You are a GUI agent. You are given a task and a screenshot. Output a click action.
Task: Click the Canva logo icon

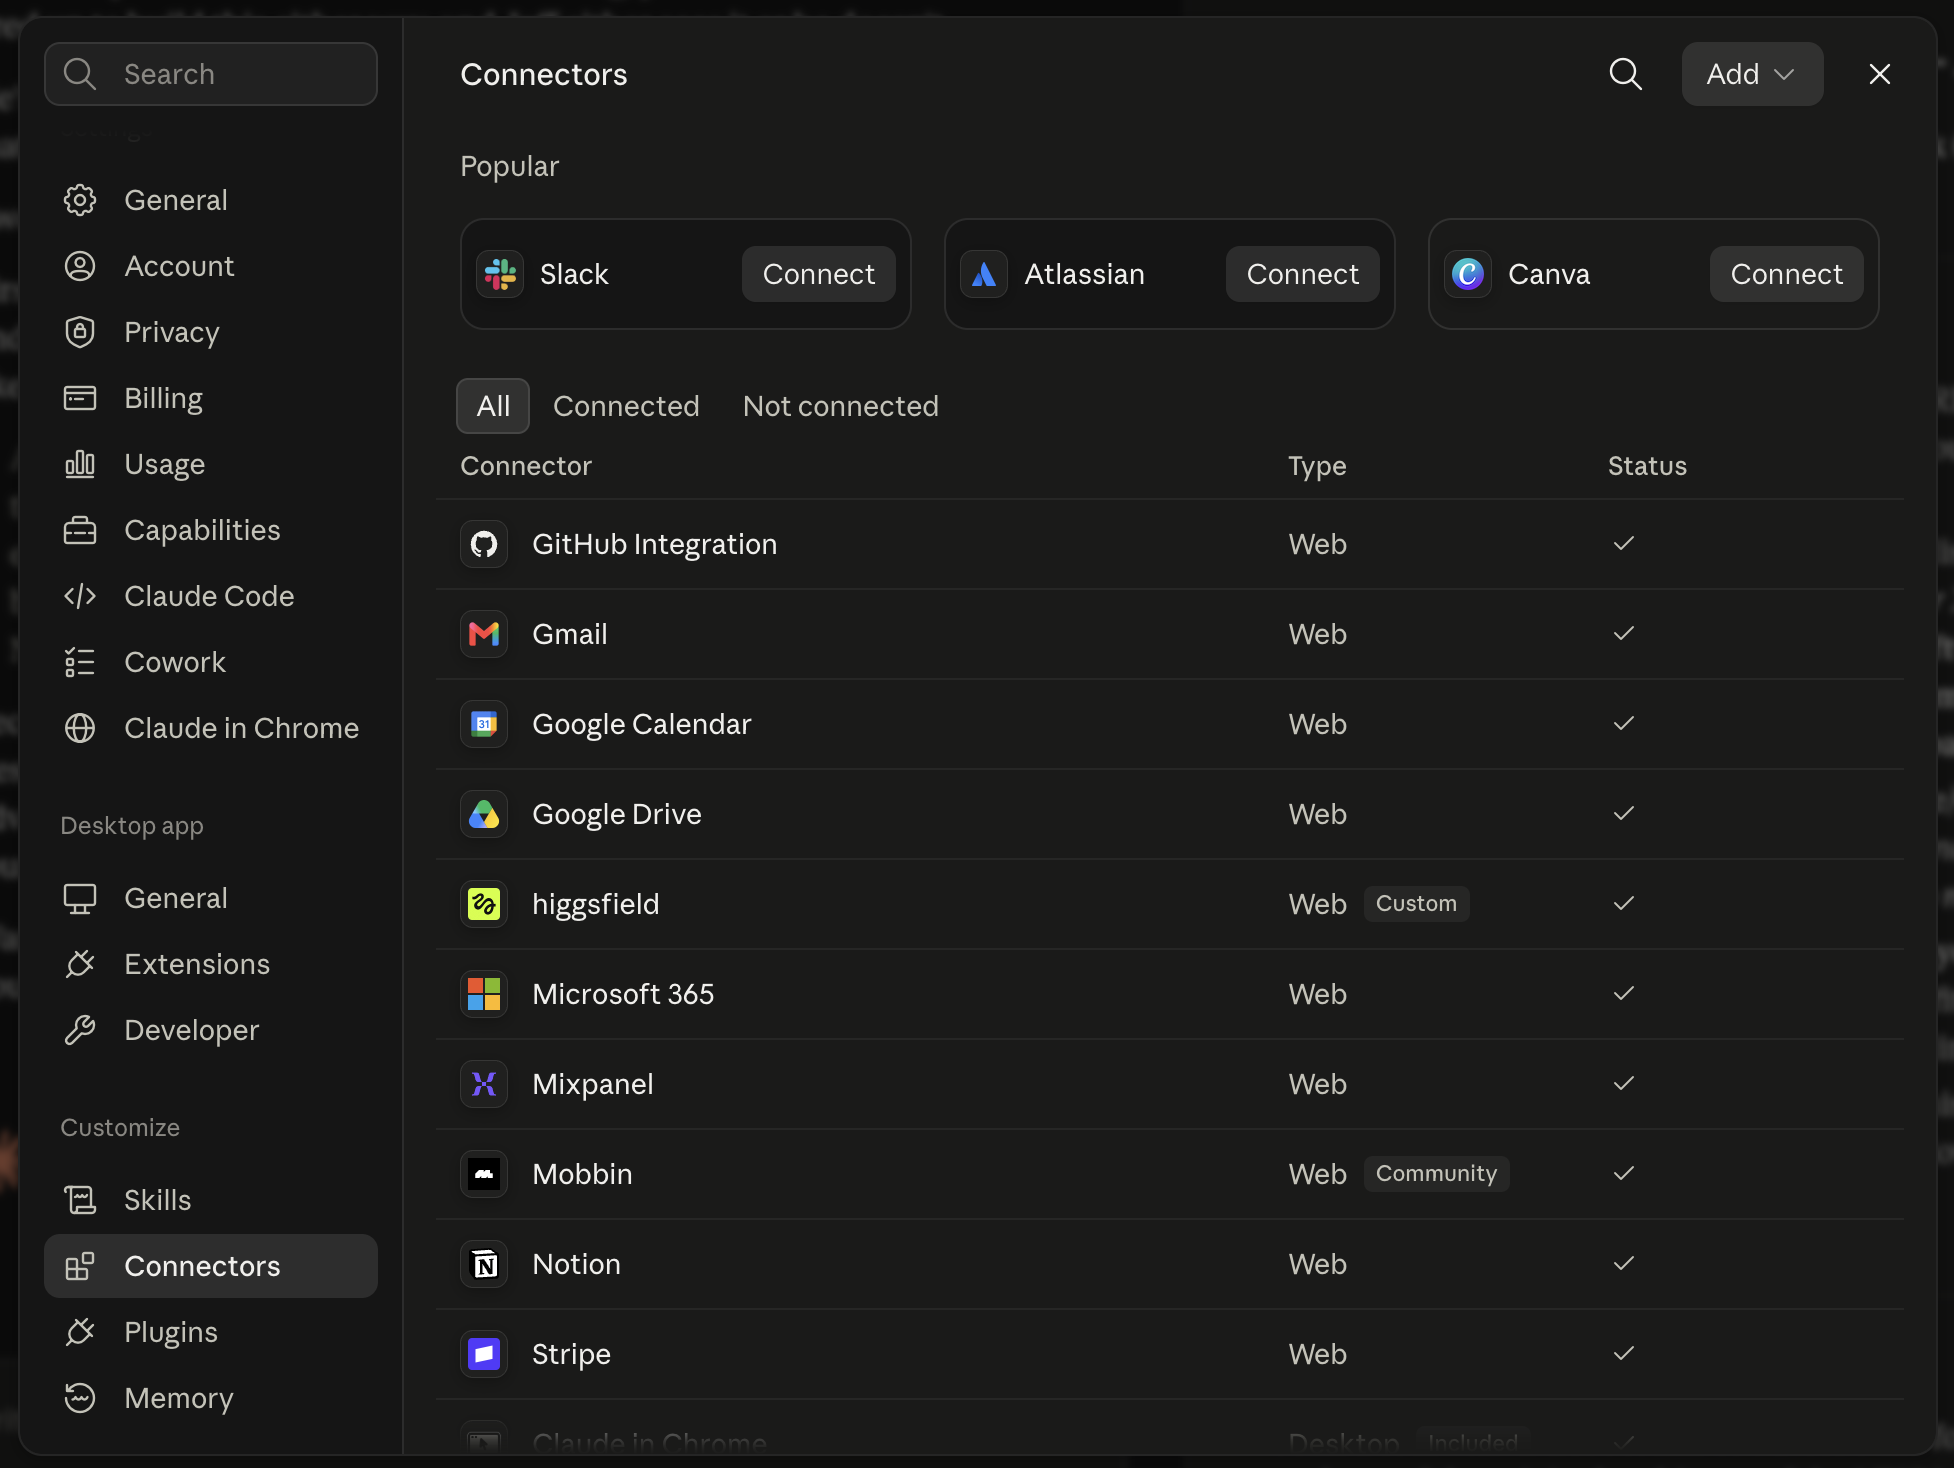pyautogui.click(x=1468, y=274)
